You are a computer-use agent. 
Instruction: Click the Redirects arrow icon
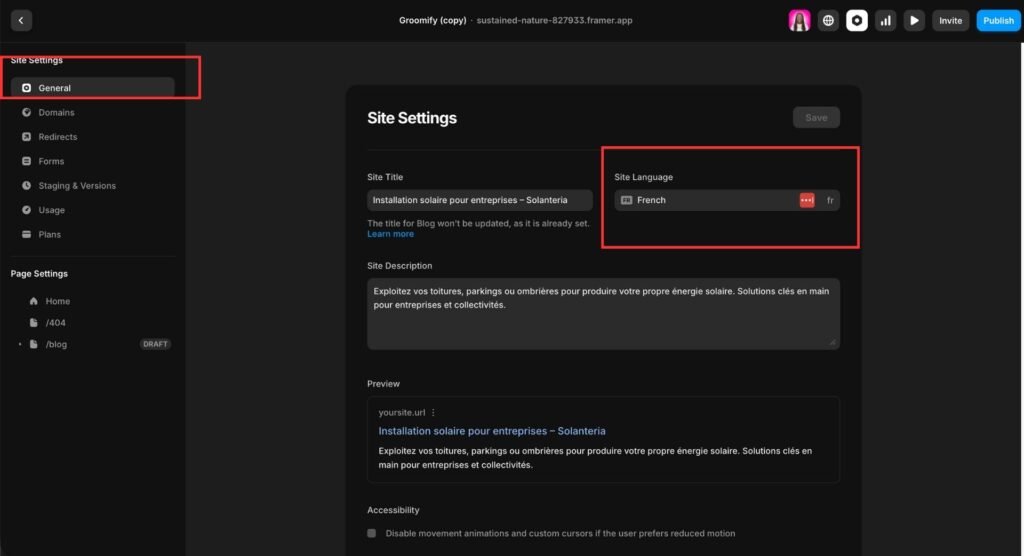[26, 137]
